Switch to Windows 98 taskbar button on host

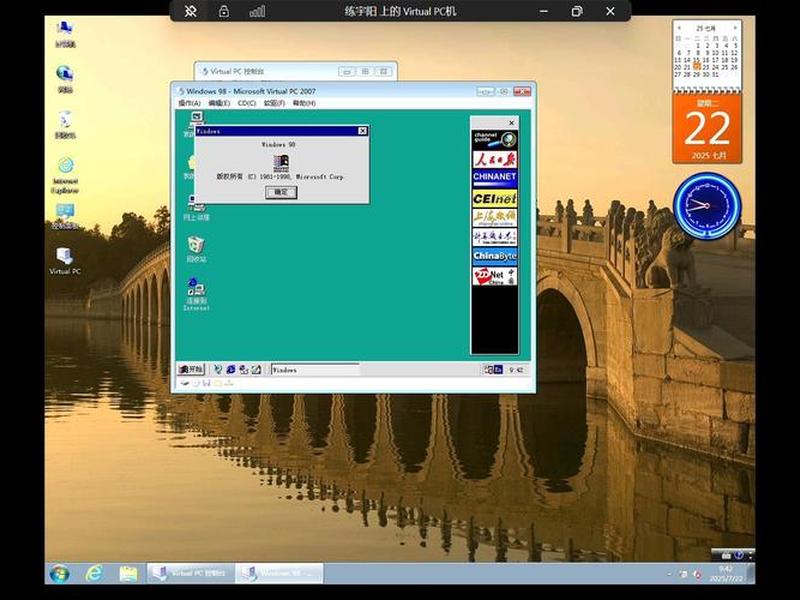coord(279,573)
